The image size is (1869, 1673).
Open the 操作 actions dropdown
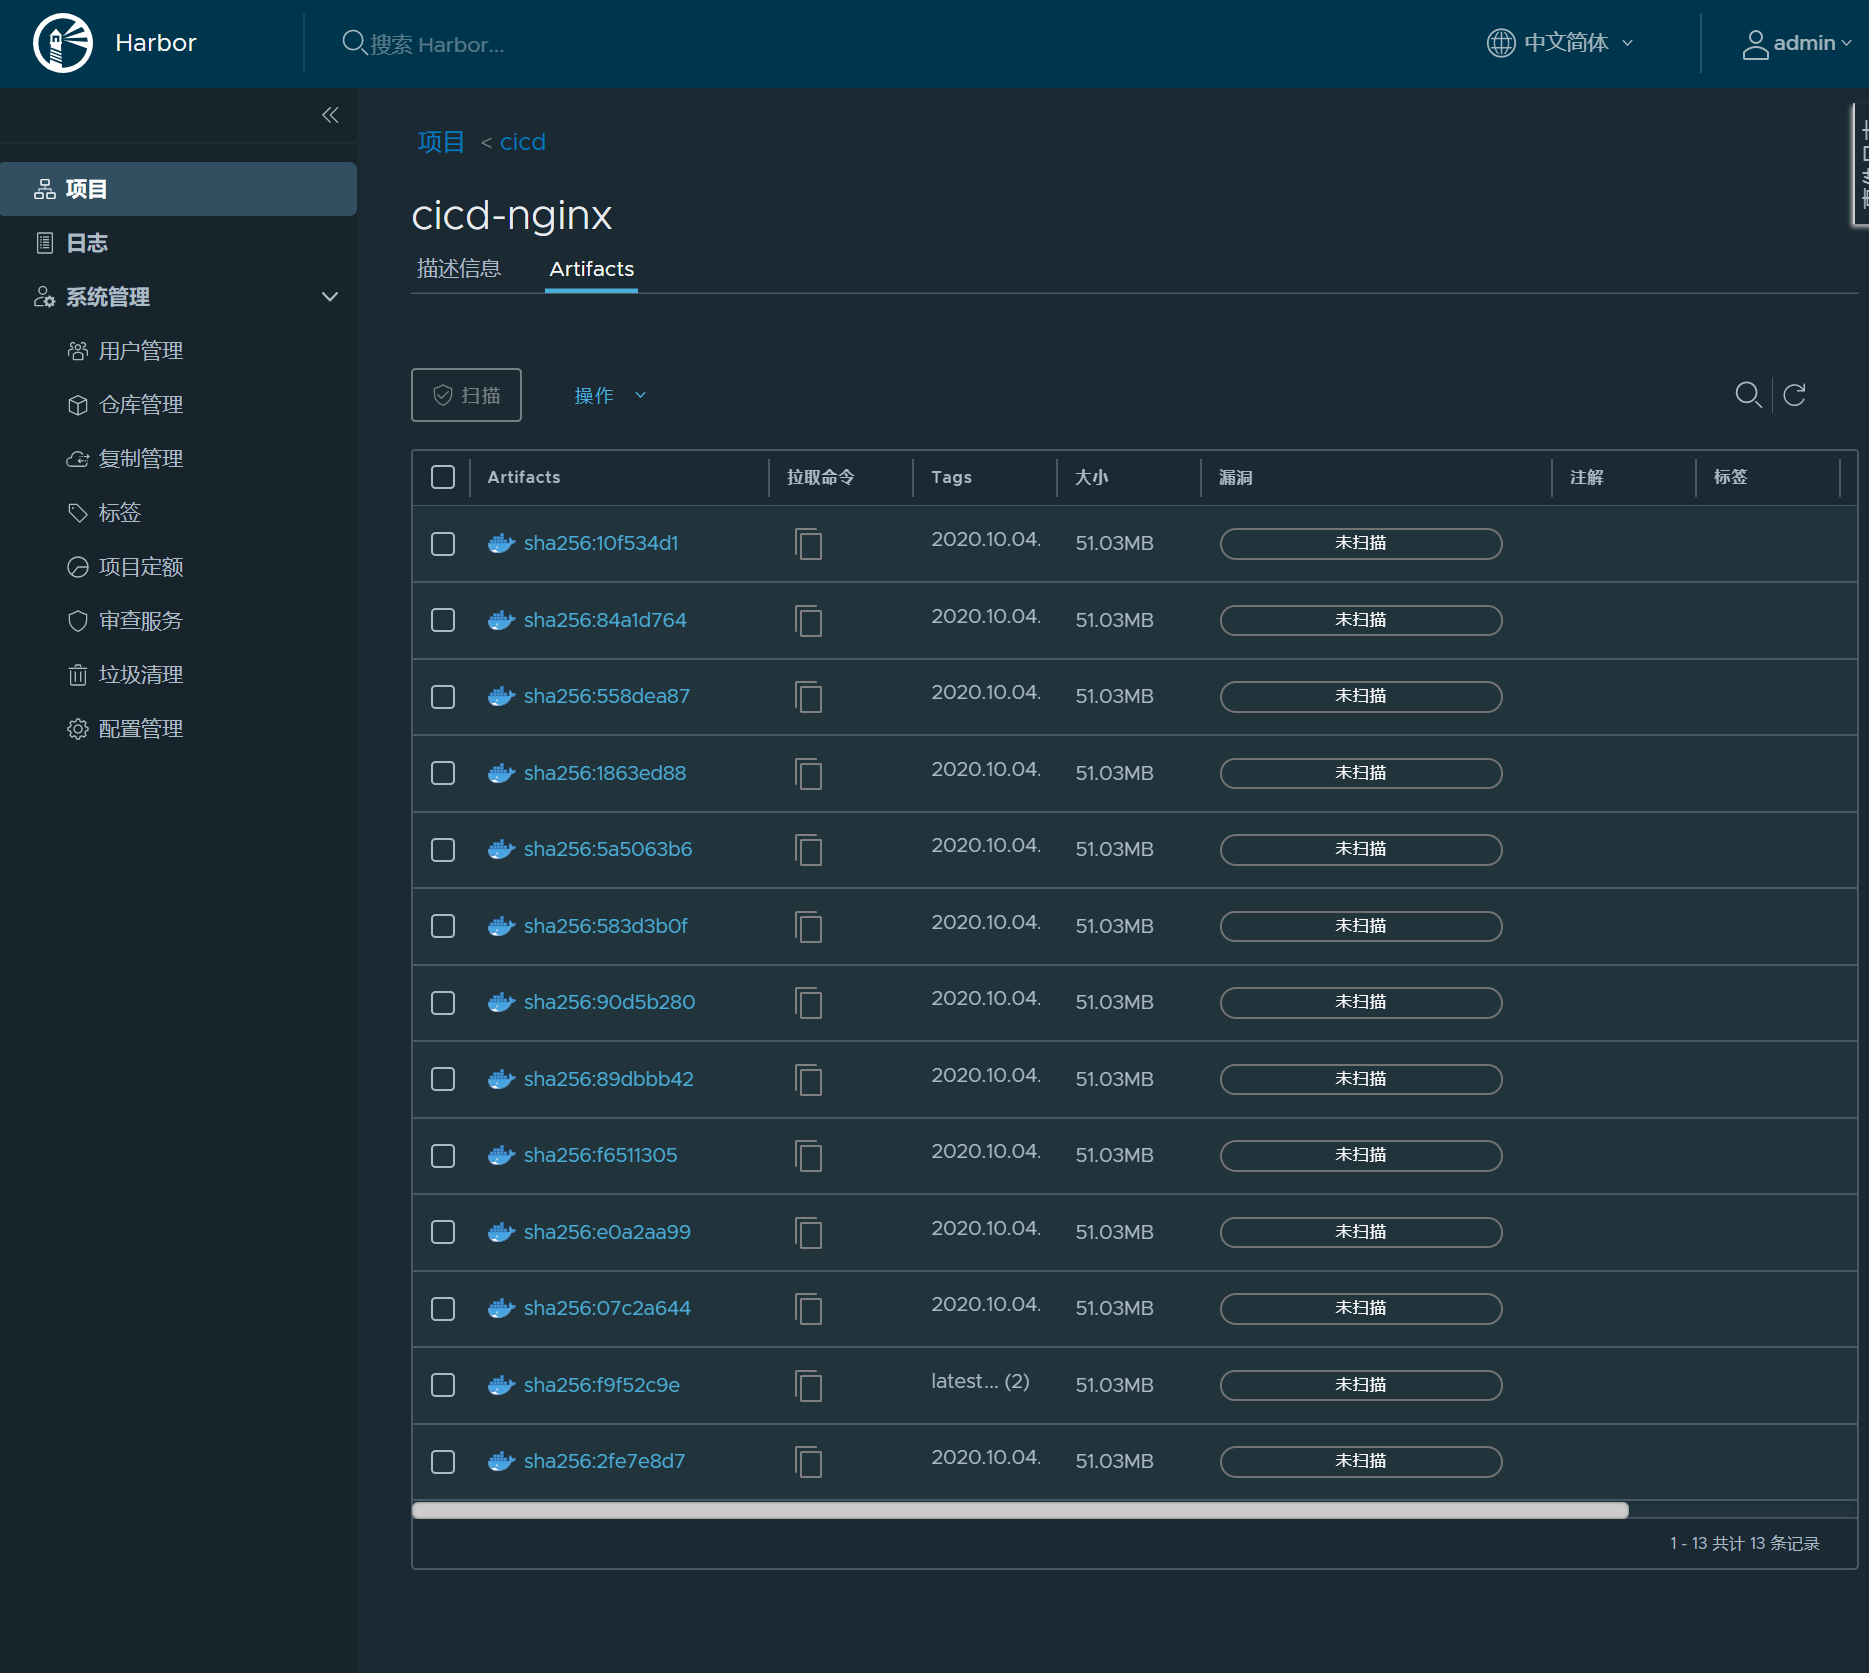[x=610, y=395]
